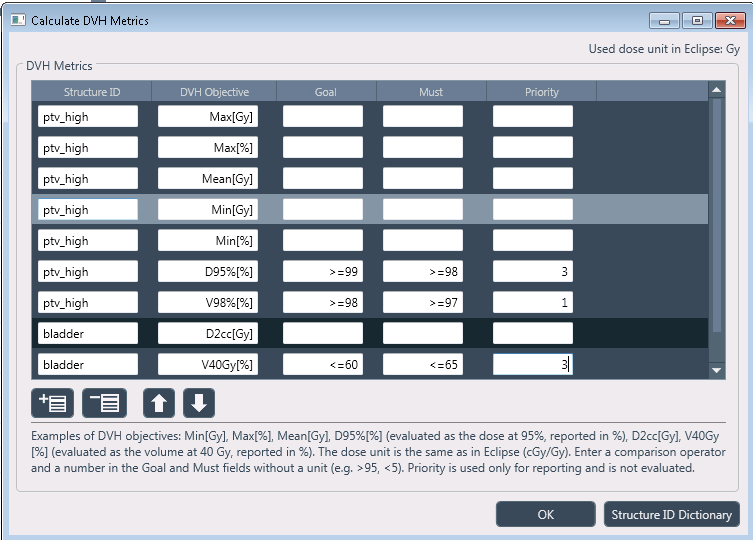Click the Must field in D2cc[Gy] row
The height and width of the screenshot is (540, 753).
click(x=423, y=333)
